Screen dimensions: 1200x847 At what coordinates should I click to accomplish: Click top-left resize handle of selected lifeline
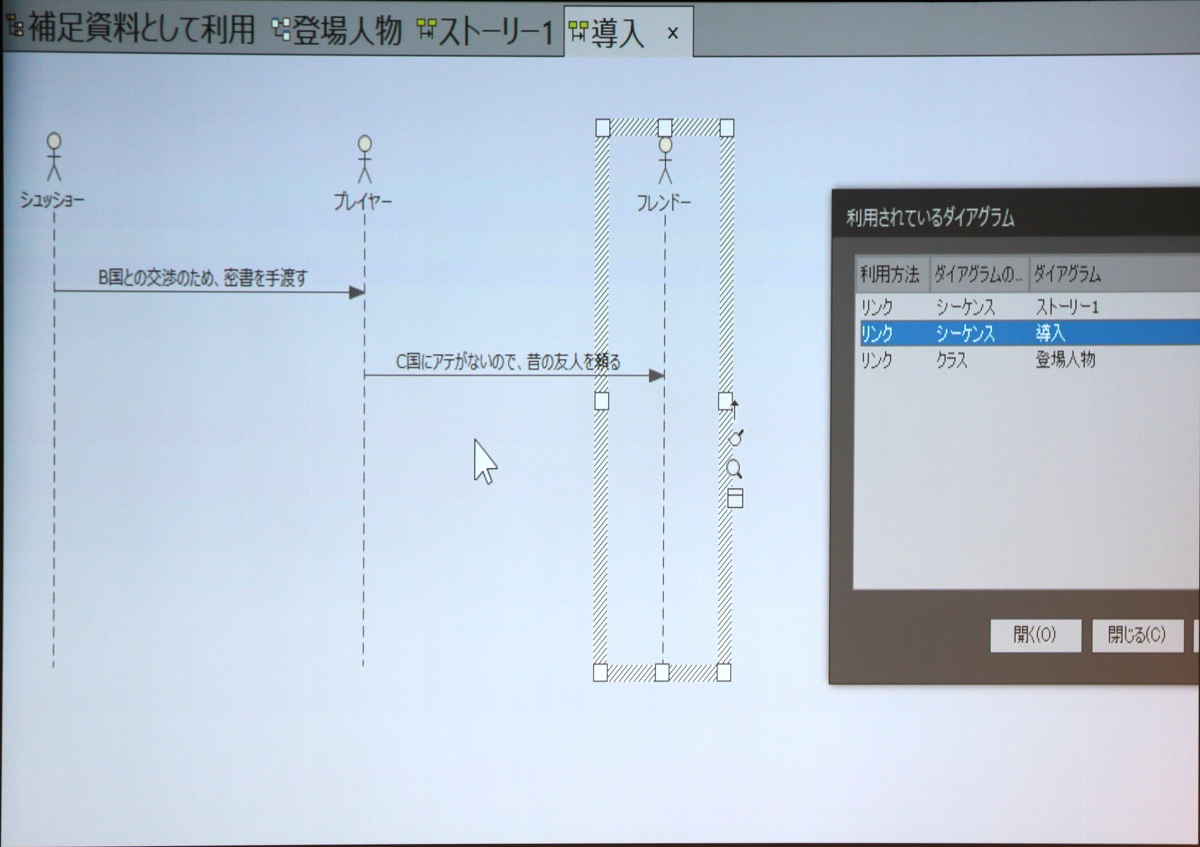point(603,127)
